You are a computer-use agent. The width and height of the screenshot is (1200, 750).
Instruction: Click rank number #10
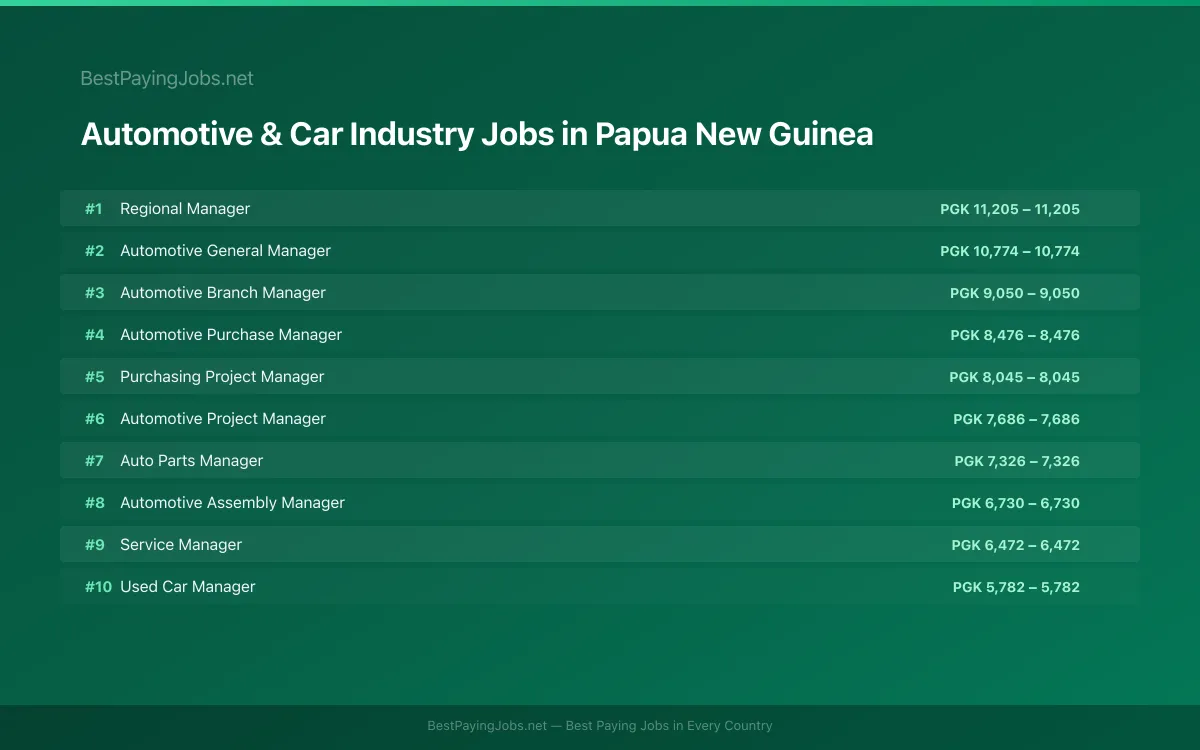point(98,587)
